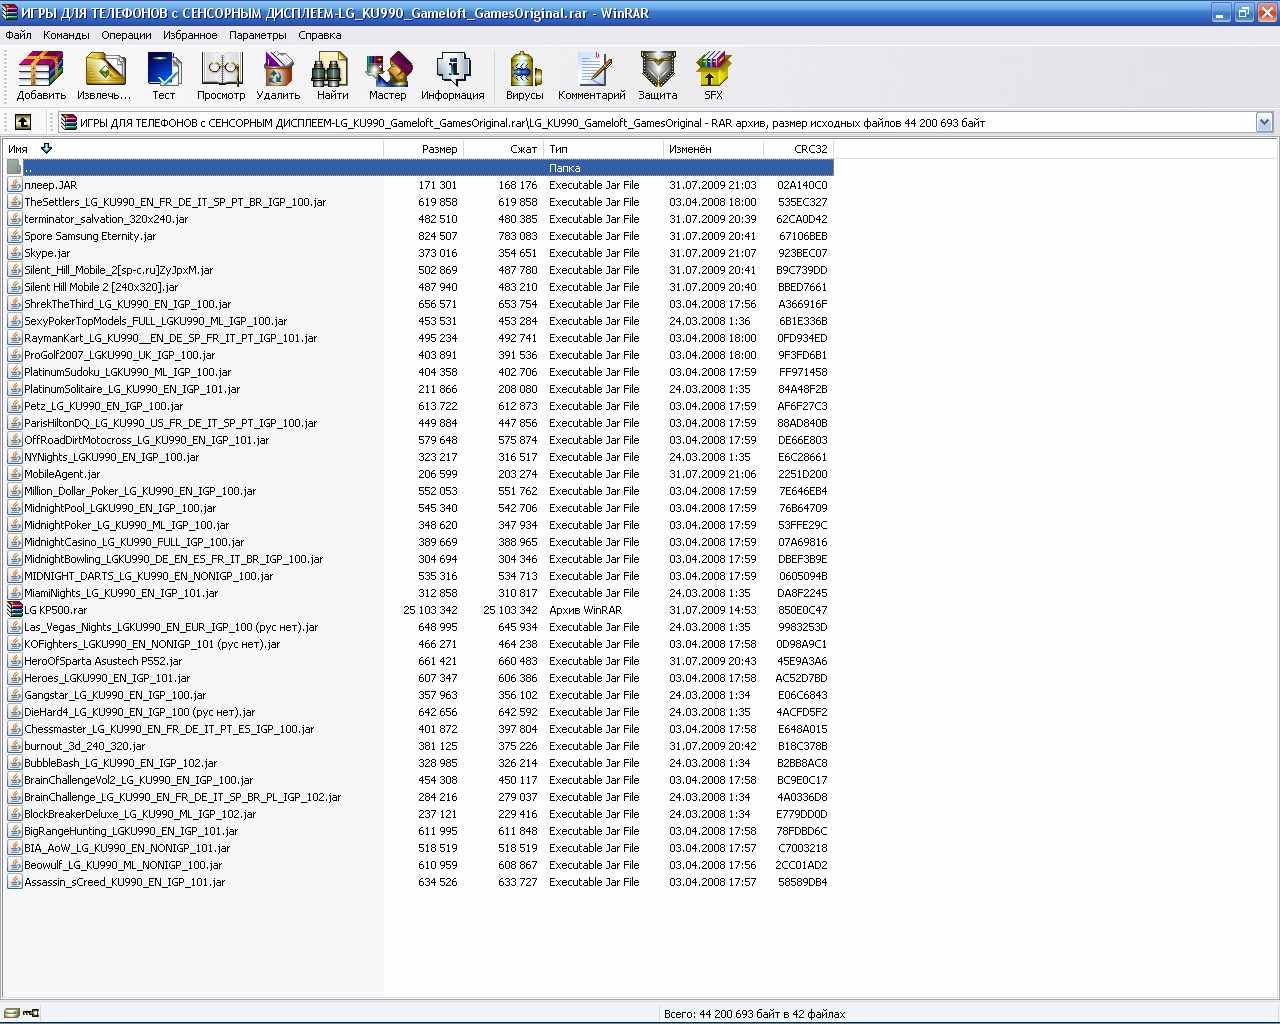1280x1024 pixels.
Task: Select Silent Hill Mobile 2 [240x320].jar
Action: point(101,287)
